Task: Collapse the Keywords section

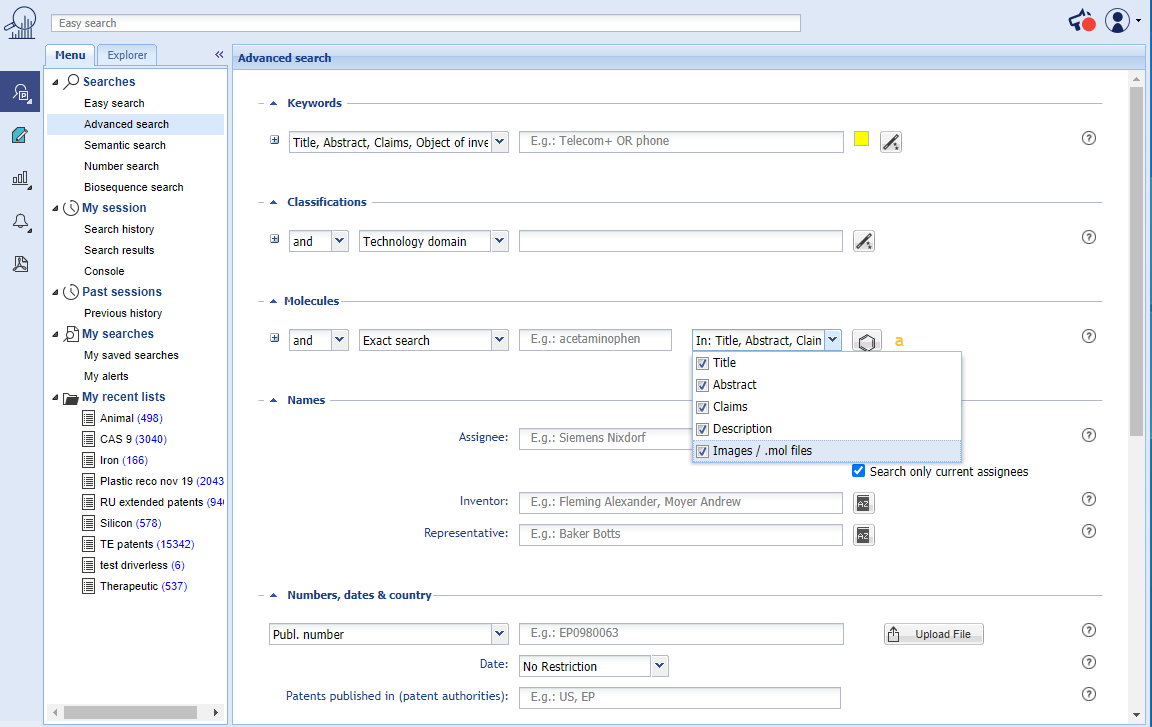Action: 273,104
